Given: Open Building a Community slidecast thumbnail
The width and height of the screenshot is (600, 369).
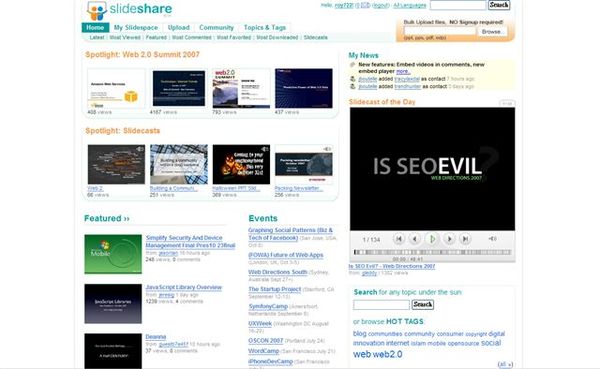Looking at the screenshot, I should (179, 164).
